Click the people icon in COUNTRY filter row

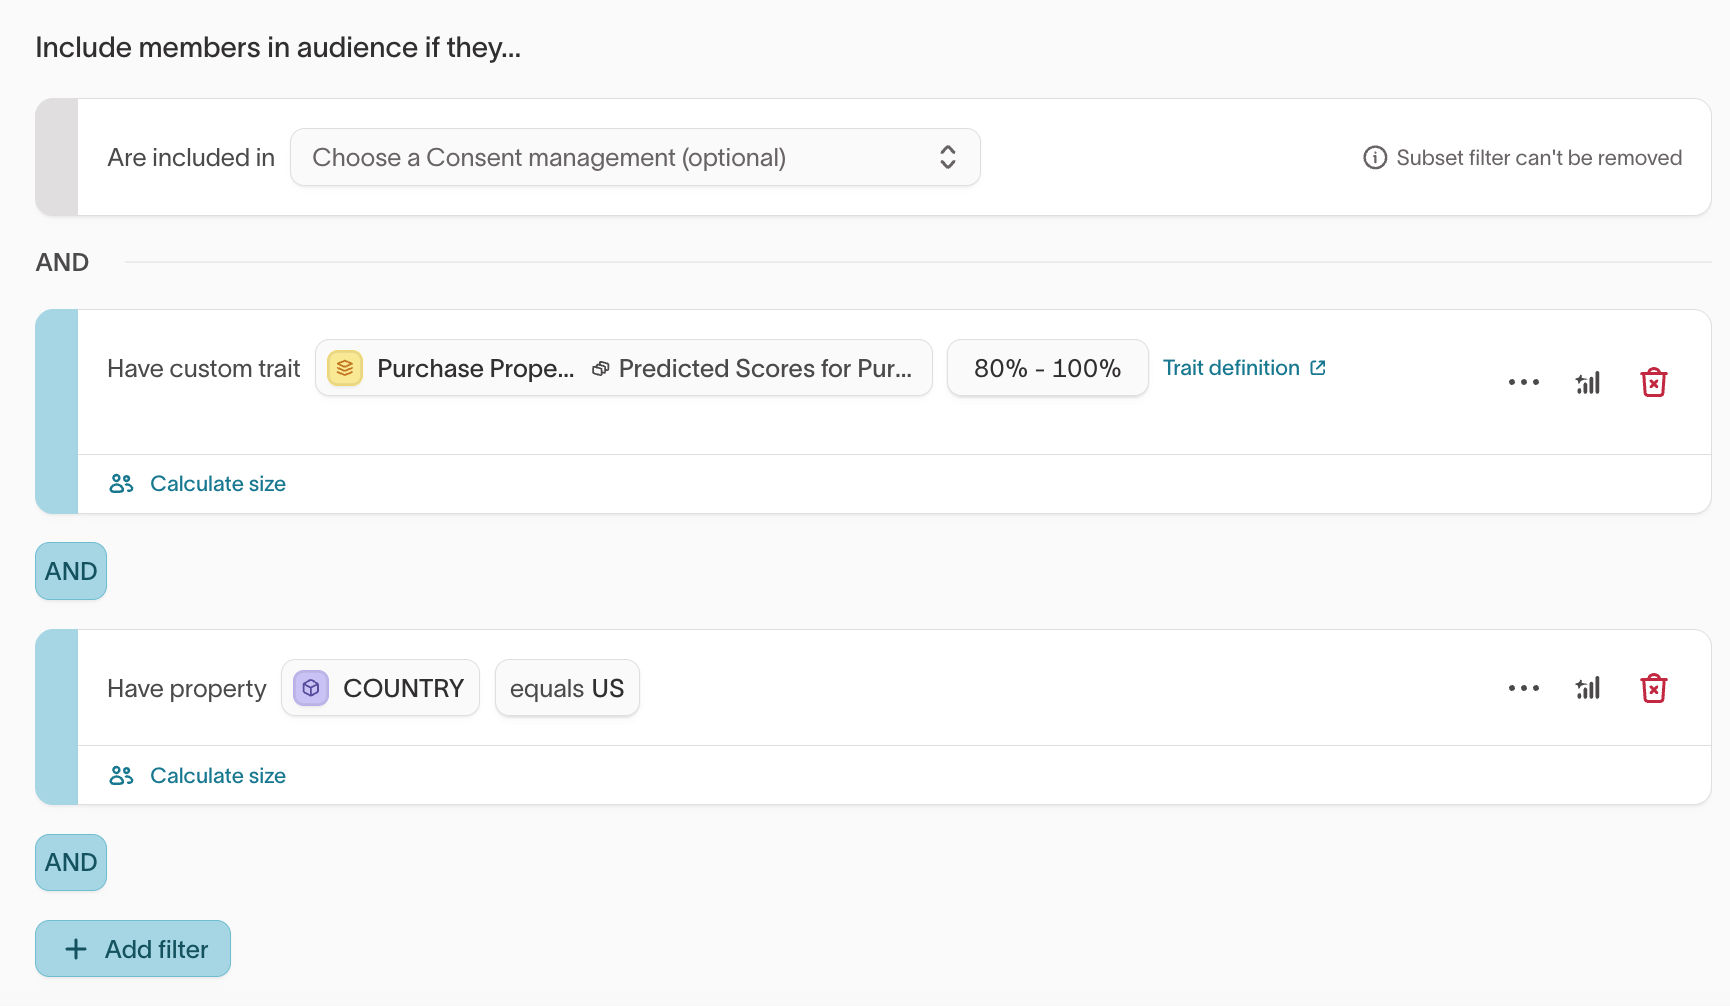pos(121,776)
